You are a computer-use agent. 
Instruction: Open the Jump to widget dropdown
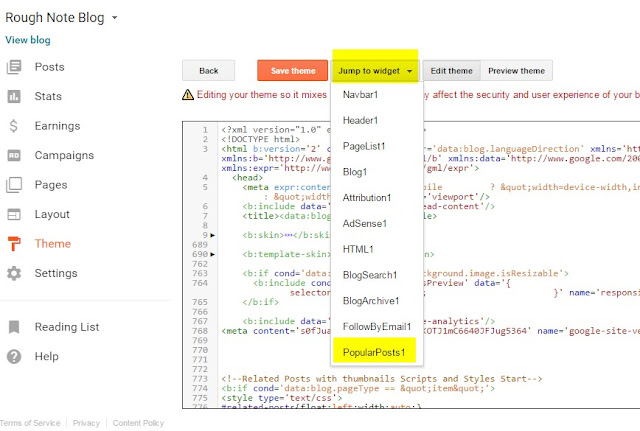(375, 71)
